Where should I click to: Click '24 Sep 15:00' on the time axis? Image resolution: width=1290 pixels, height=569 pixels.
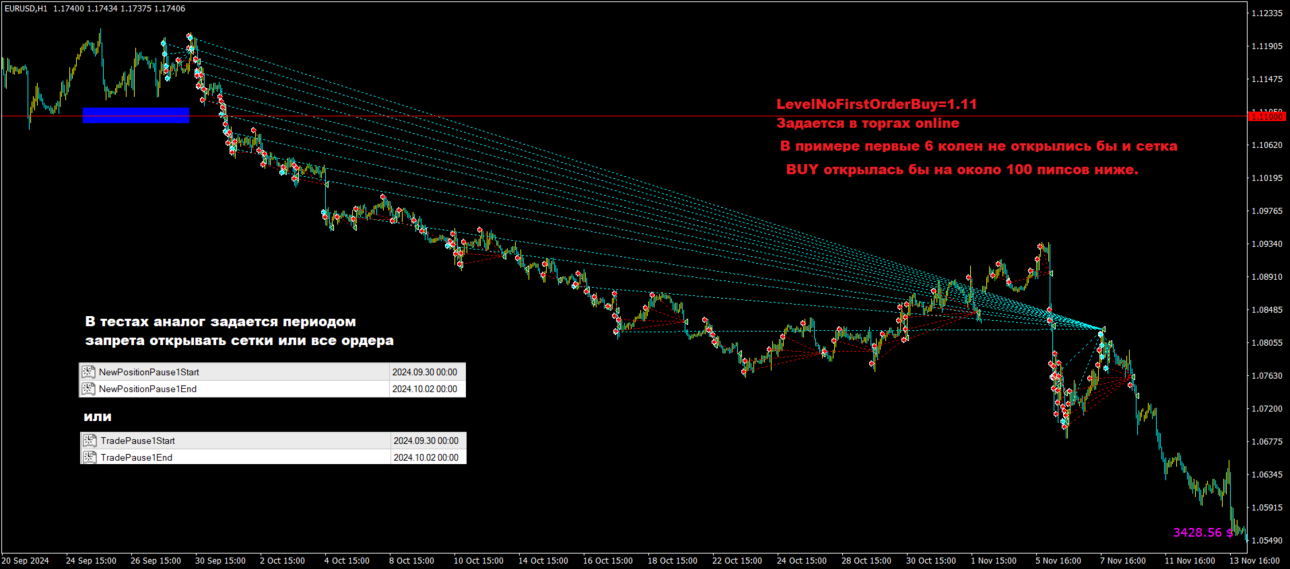tap(91, 561)
